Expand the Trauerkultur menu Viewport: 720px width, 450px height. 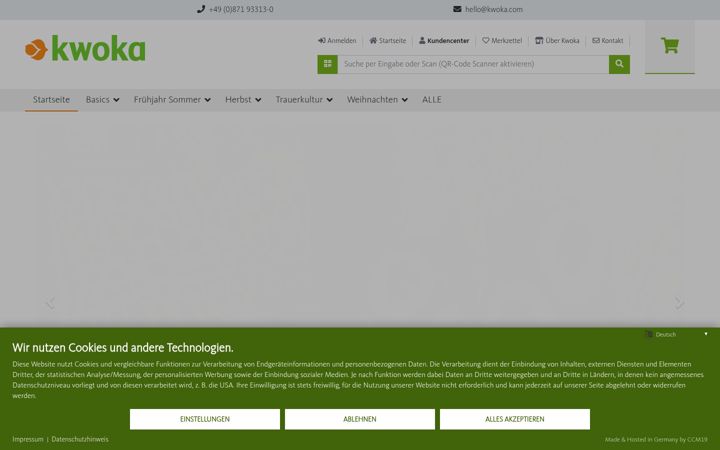tap(304, 100)
